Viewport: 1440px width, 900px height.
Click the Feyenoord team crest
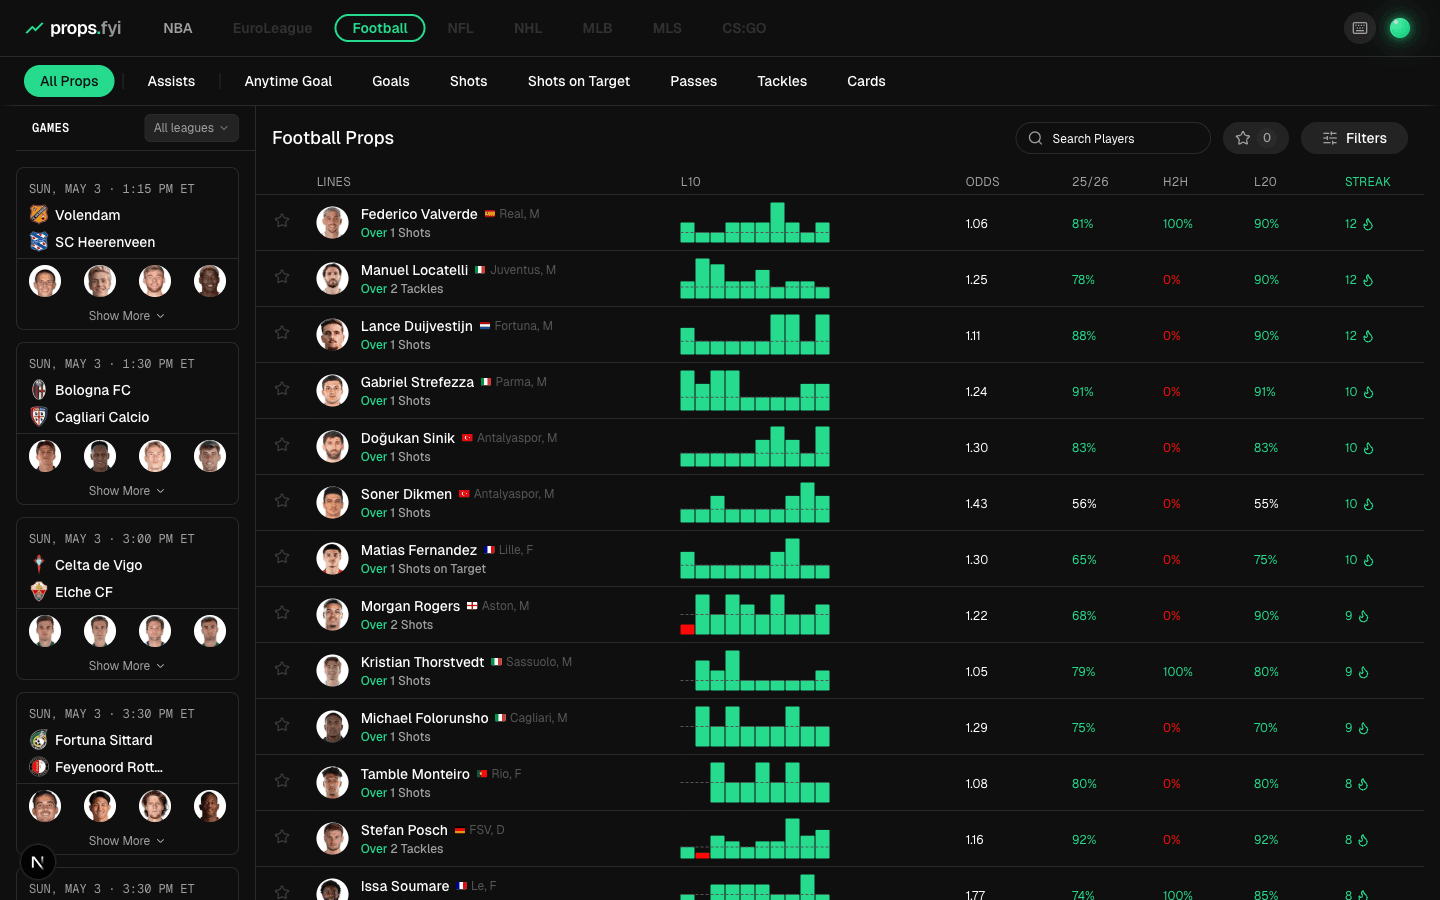point(39,767)
